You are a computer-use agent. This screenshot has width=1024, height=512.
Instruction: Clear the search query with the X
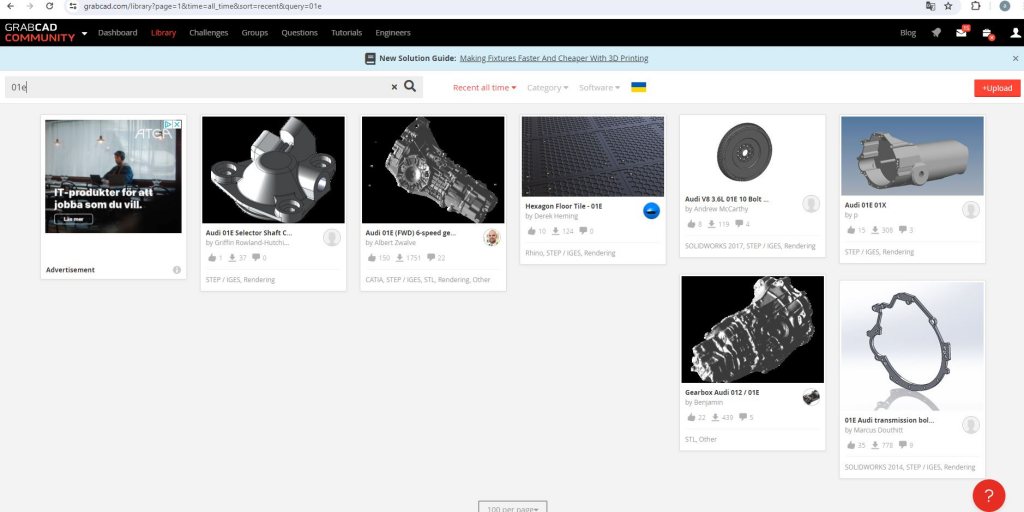point(394,87)
